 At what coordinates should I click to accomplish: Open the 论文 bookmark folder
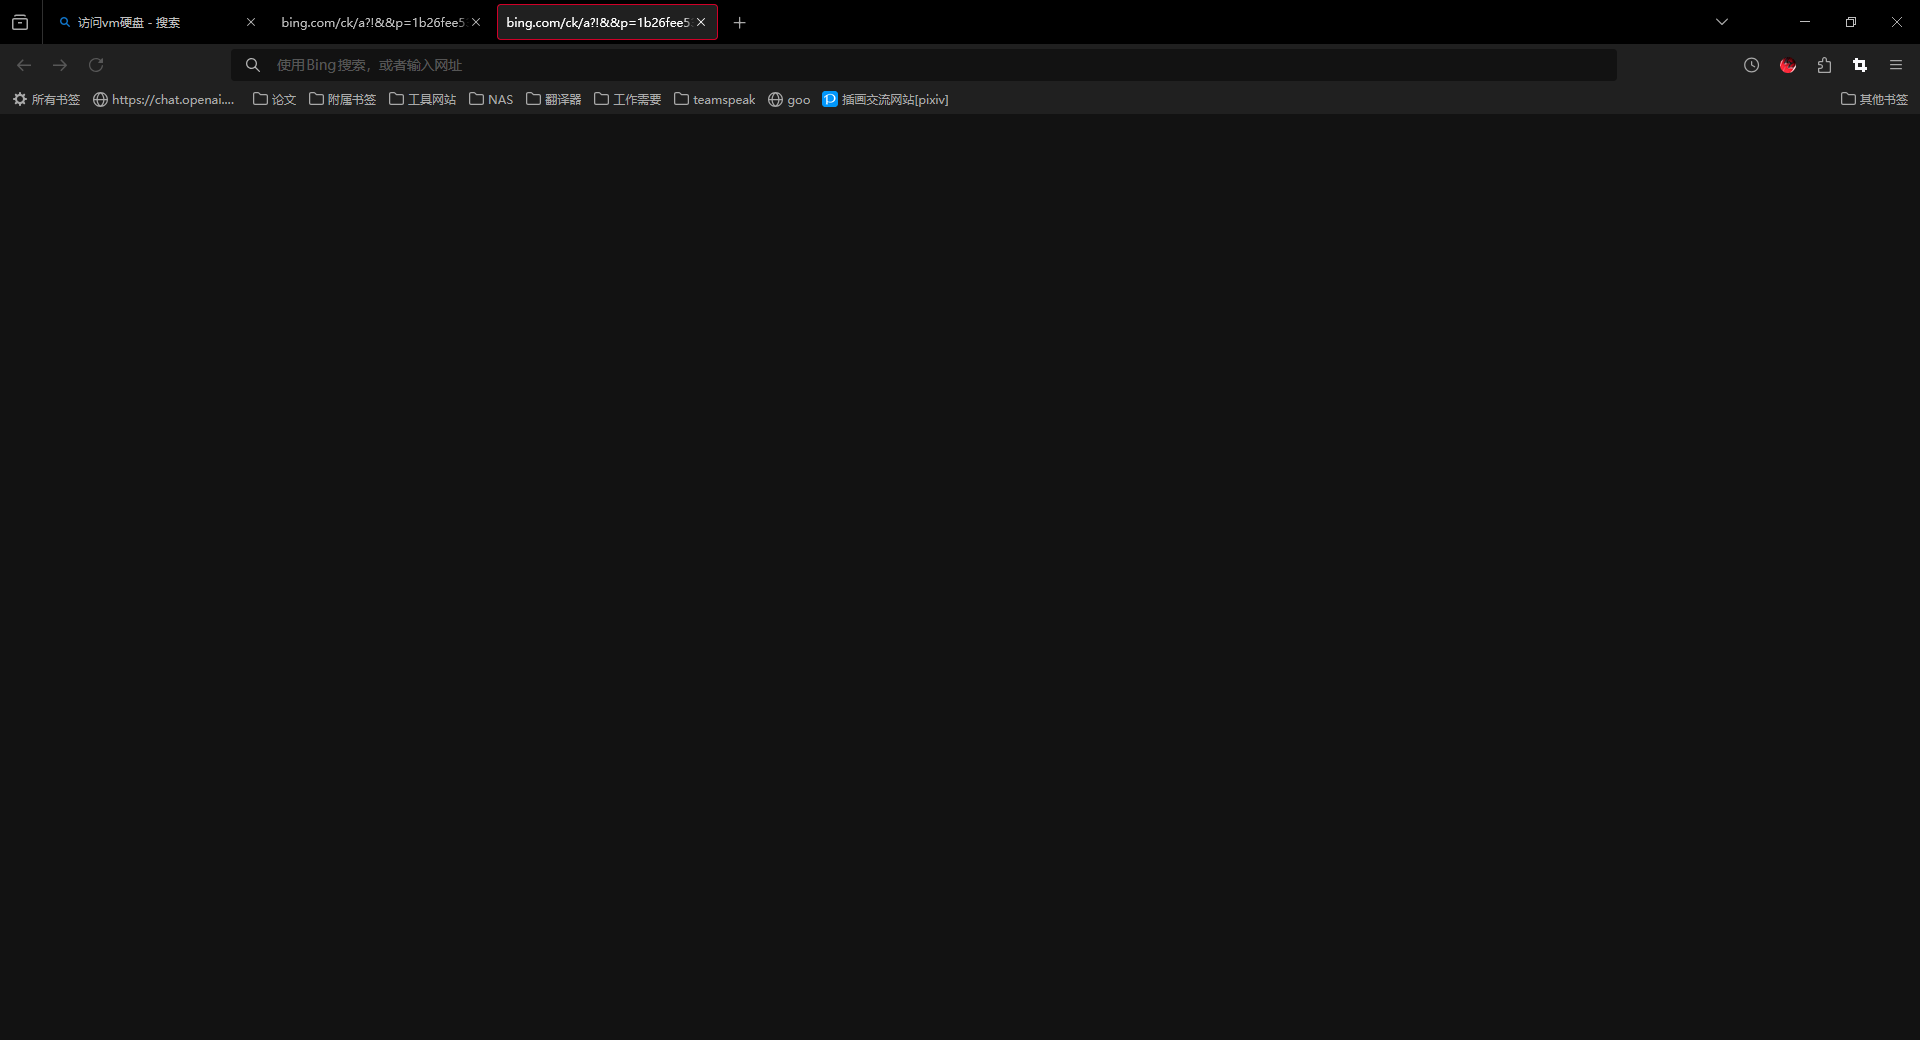point(275,99)
